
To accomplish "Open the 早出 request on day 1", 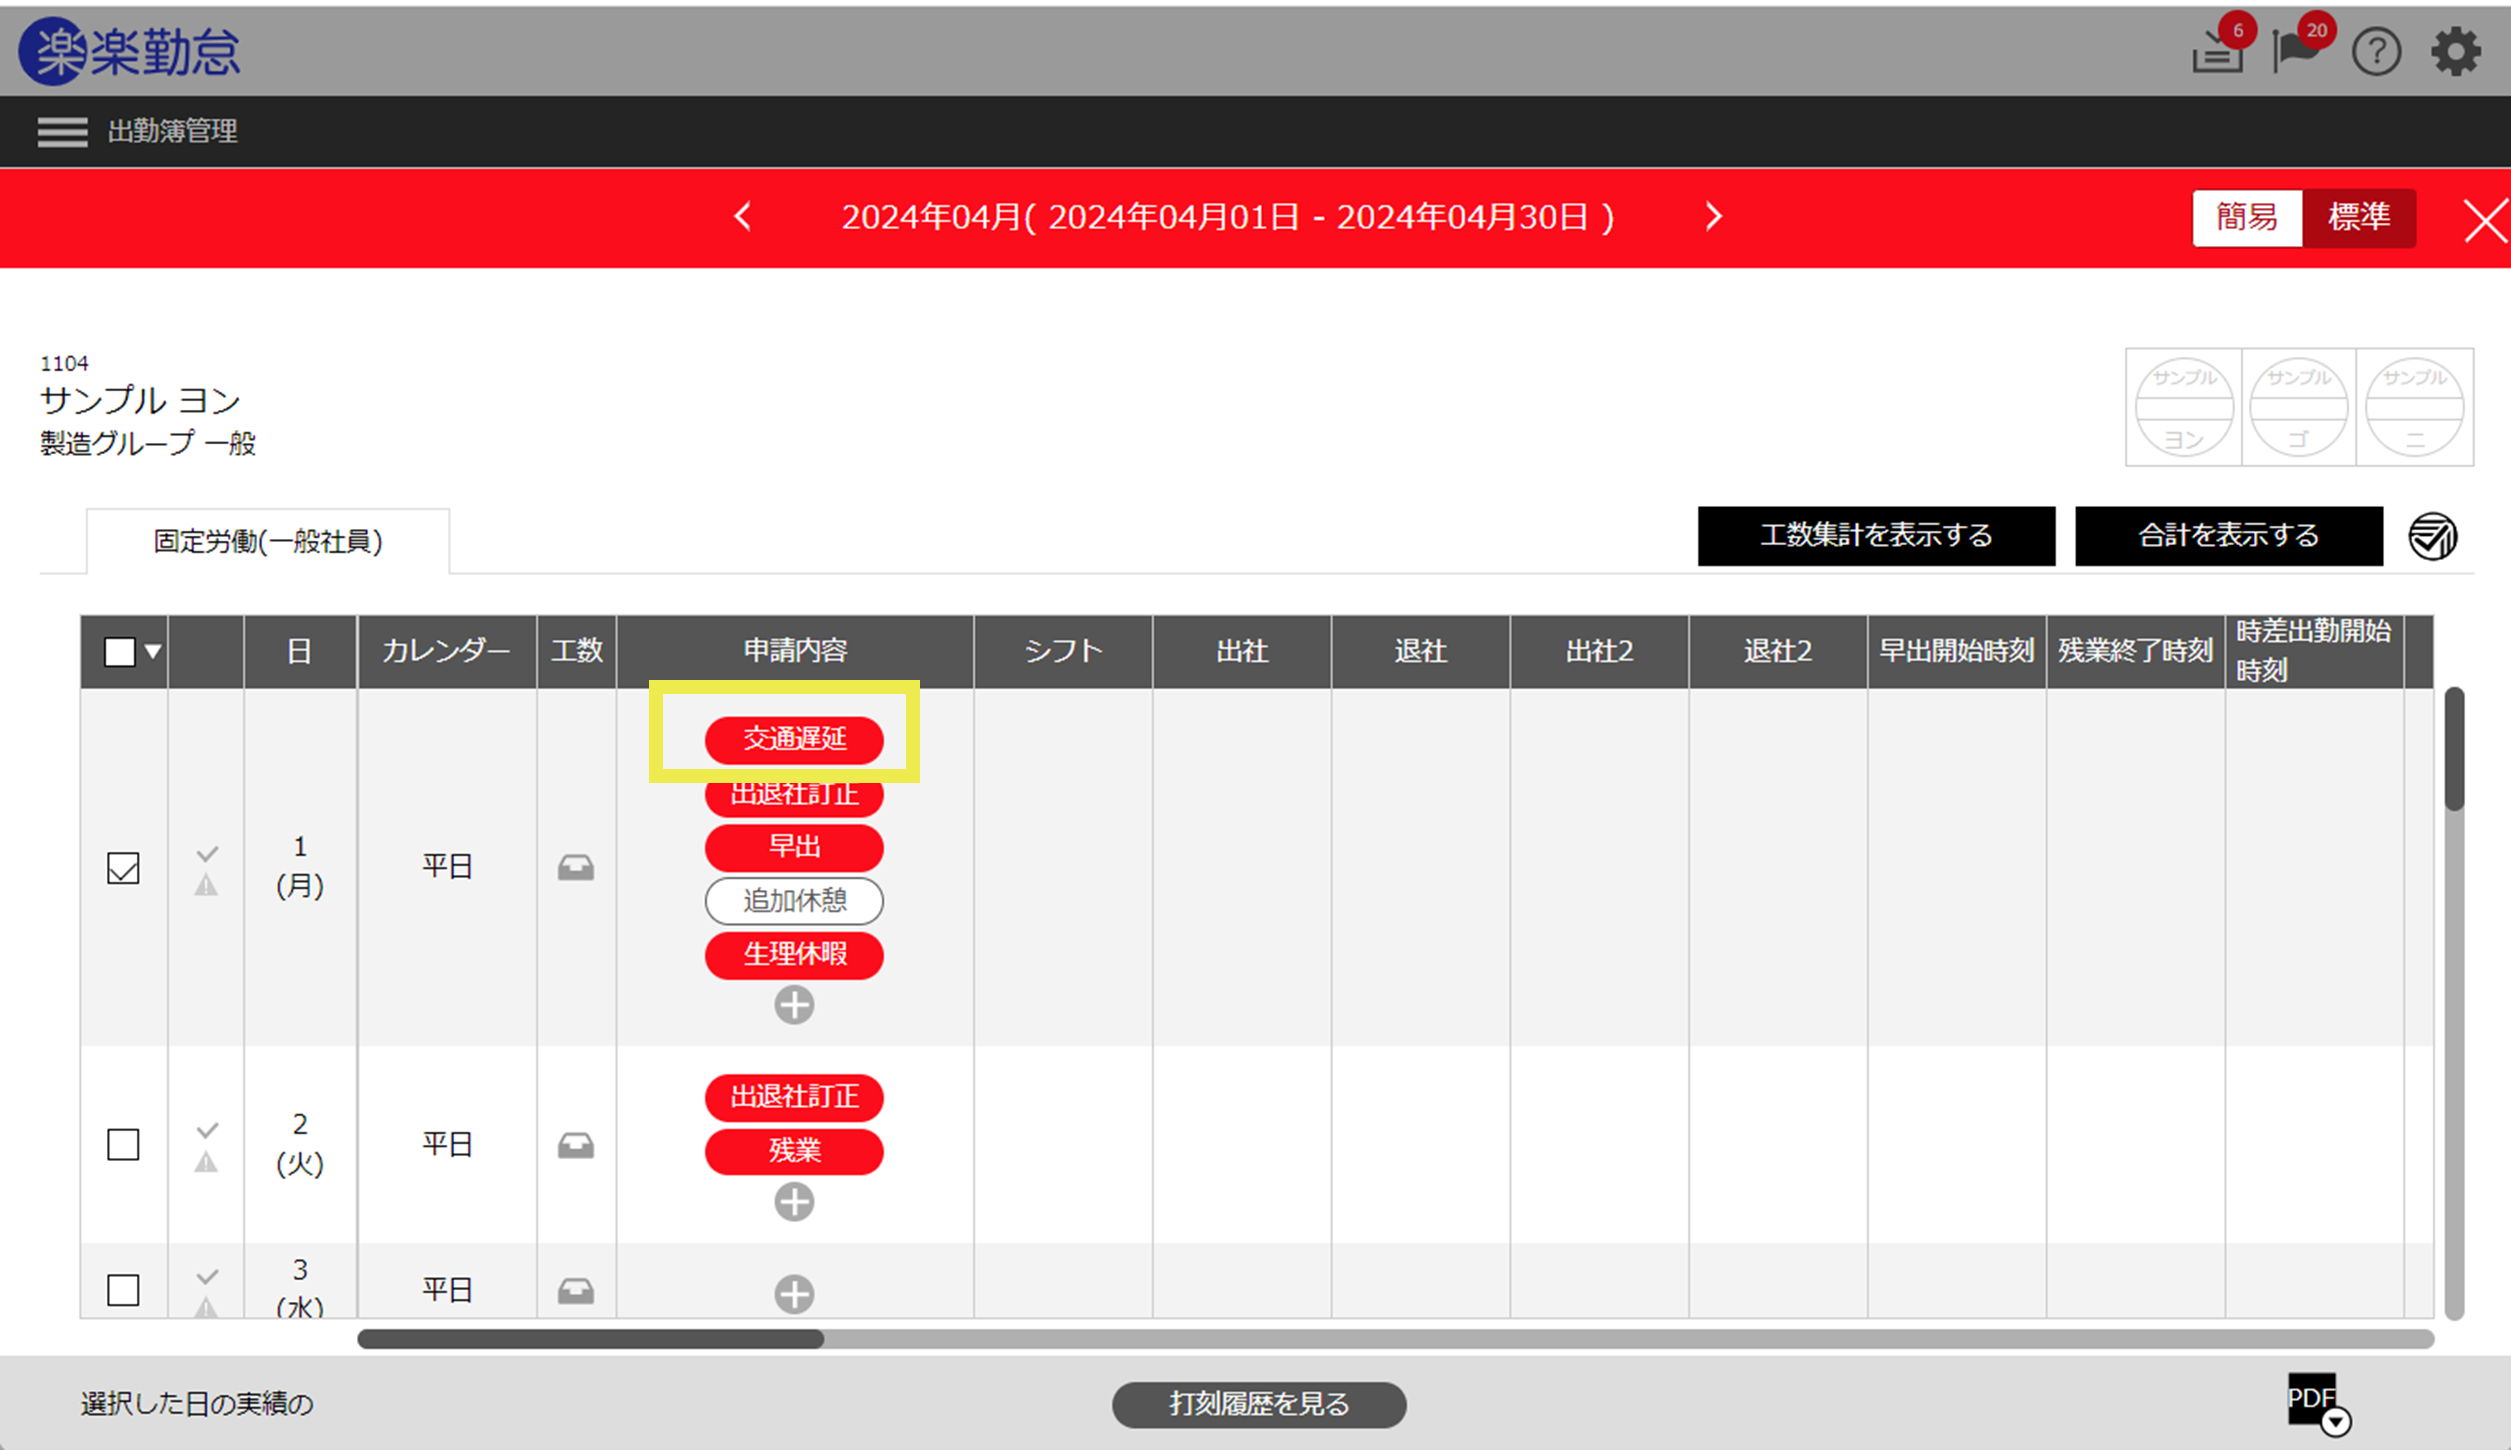I will click(x=794, y=847).
